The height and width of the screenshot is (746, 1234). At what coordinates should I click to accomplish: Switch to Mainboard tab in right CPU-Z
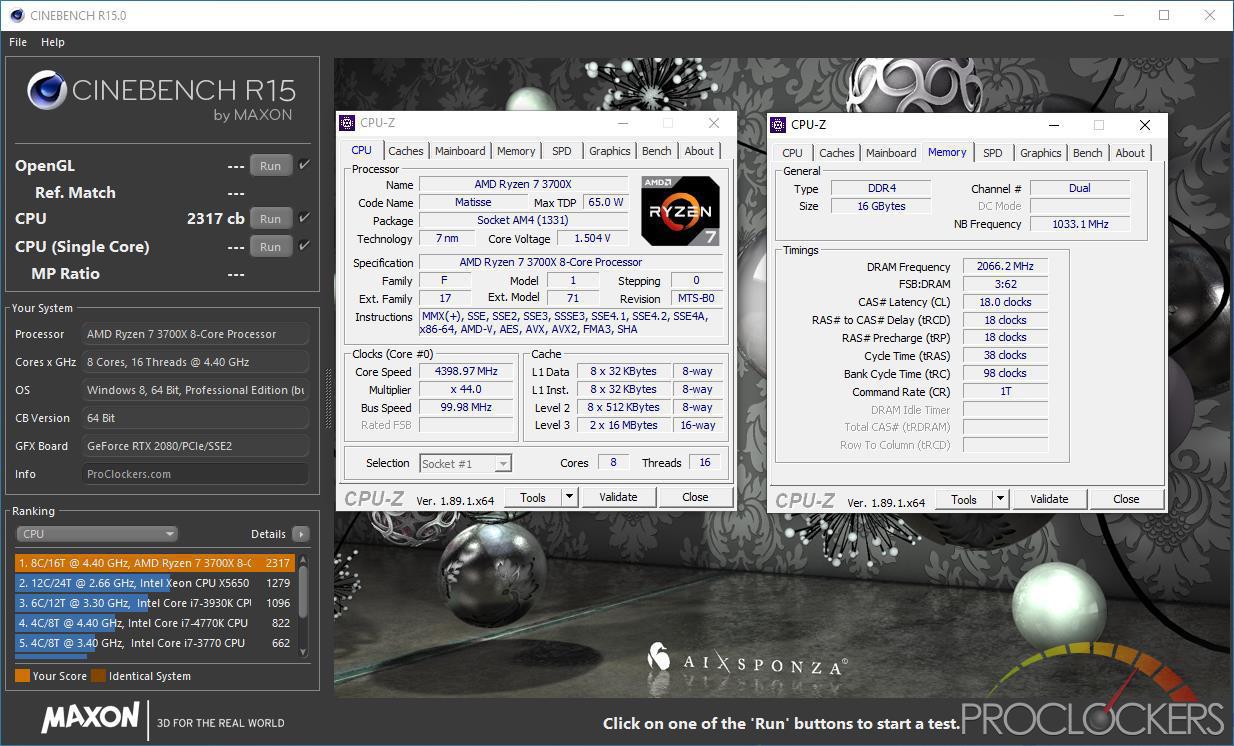[x=891, y=153]
